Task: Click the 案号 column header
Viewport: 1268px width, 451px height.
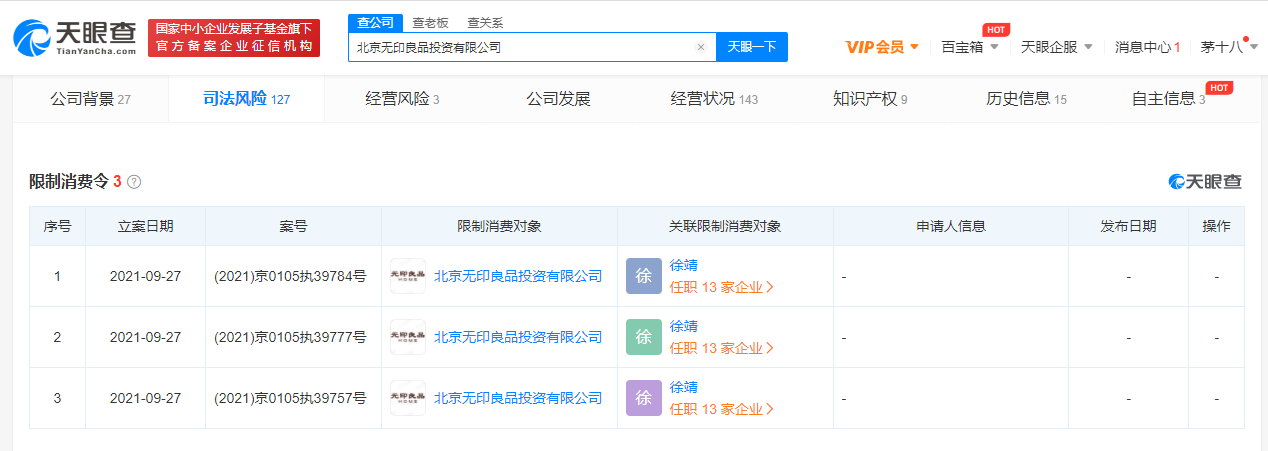Action: coord(293,227)
